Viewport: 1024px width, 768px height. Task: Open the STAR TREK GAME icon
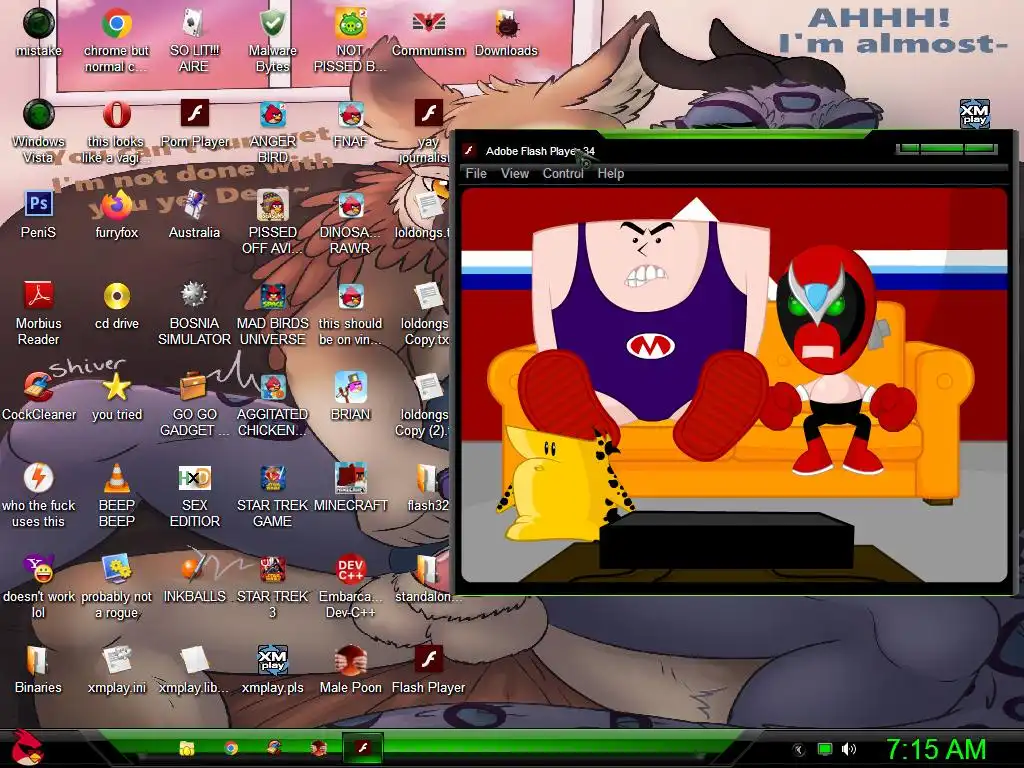pyautogui.click(x=272, y=496)
